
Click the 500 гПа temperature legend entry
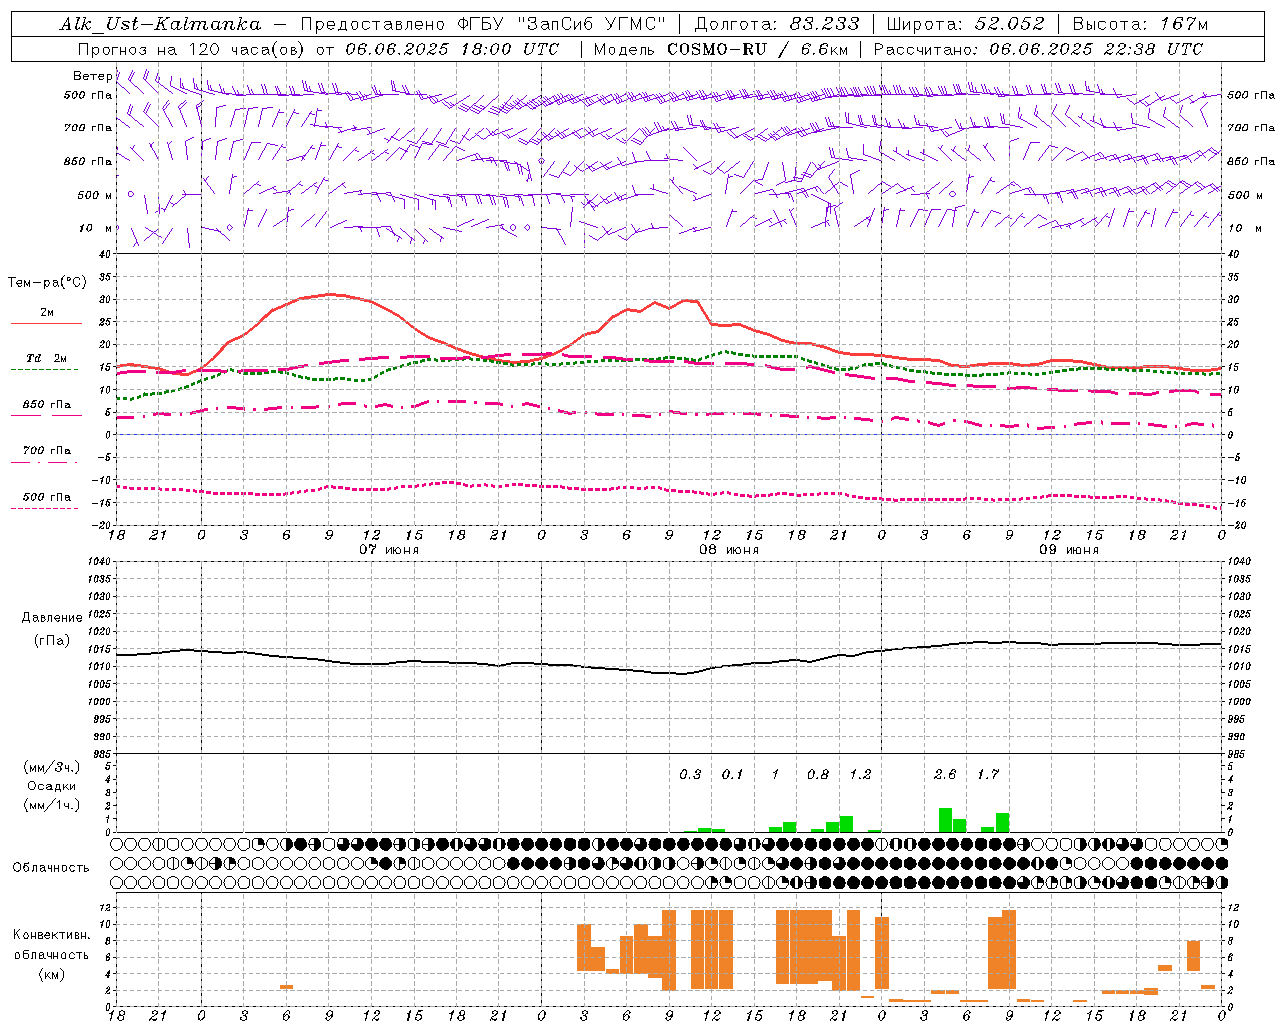47,497
